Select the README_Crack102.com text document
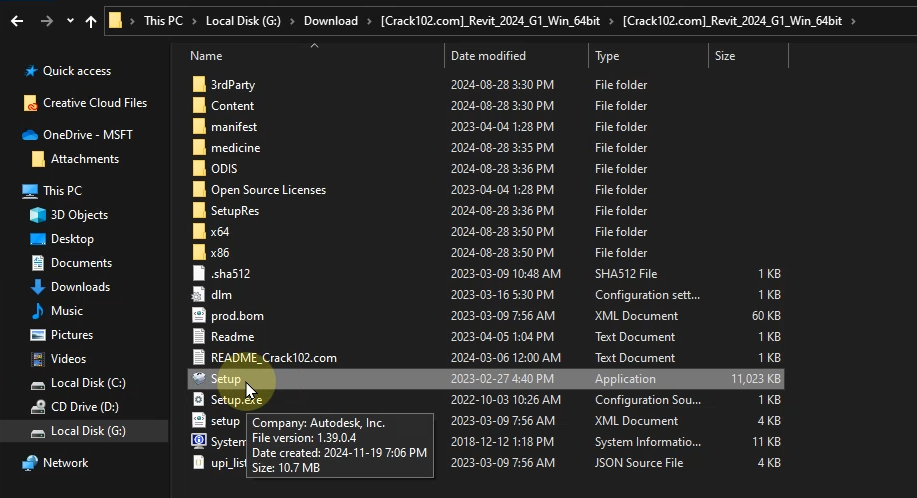 273,358
